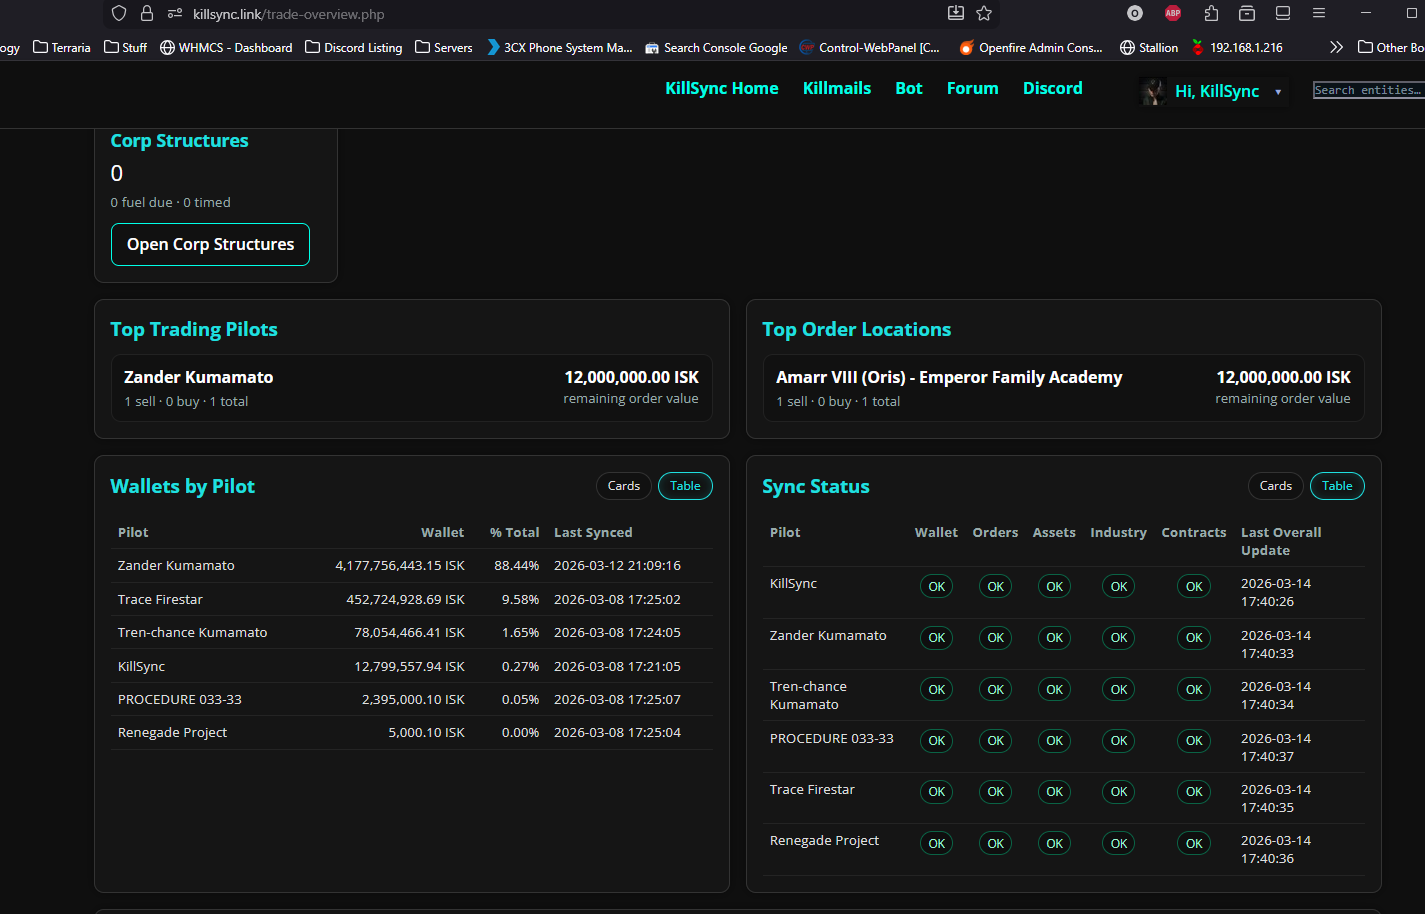Show more bookmarks with the double chevron
The width and height of the screenshot is (1425, 914).
tap(1336, 47)
